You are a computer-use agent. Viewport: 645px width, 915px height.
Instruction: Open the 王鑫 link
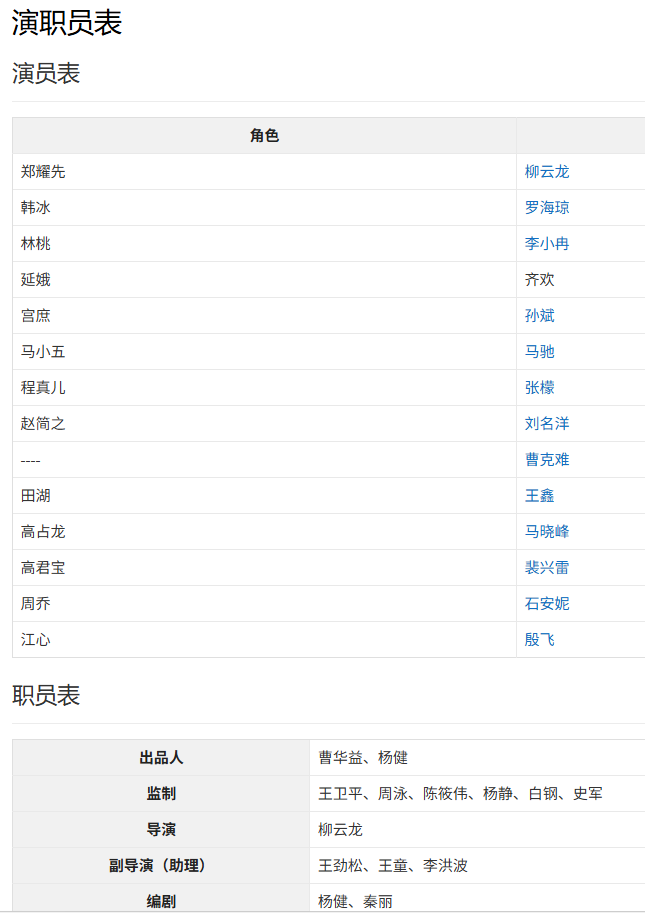click(x=540, y=496)
